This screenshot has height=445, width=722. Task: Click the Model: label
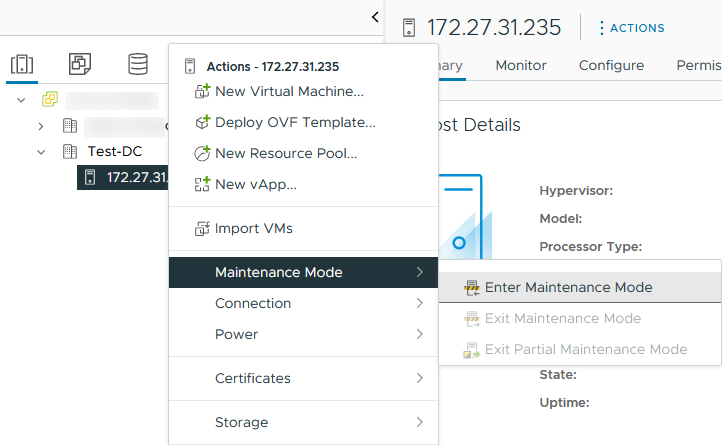[561, 218]
